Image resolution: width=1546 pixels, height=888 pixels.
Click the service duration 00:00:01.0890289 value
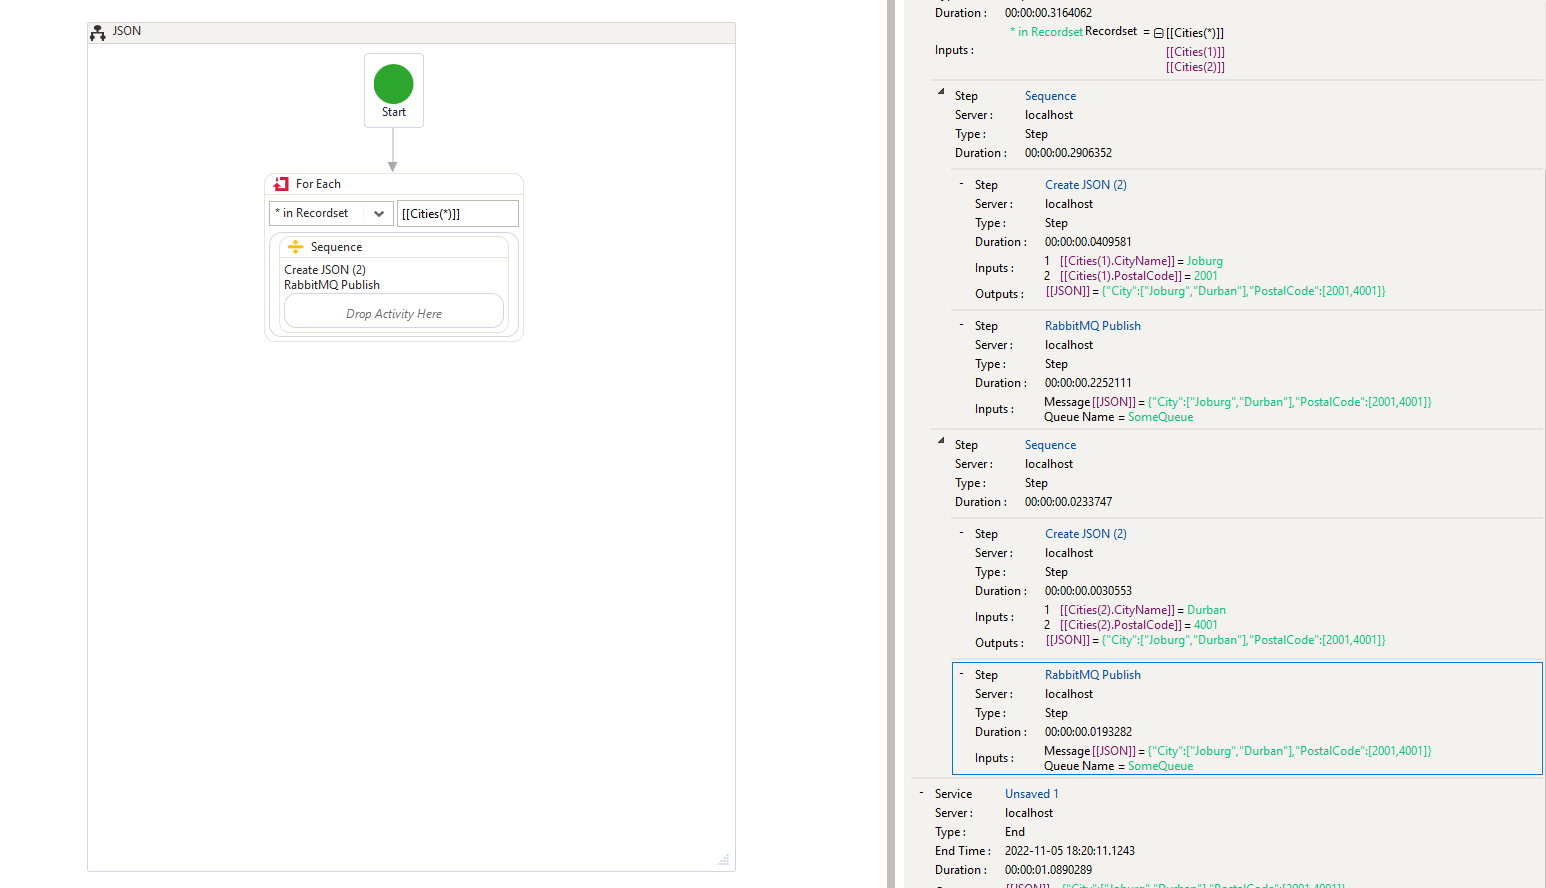click(x=1048, y=870)
